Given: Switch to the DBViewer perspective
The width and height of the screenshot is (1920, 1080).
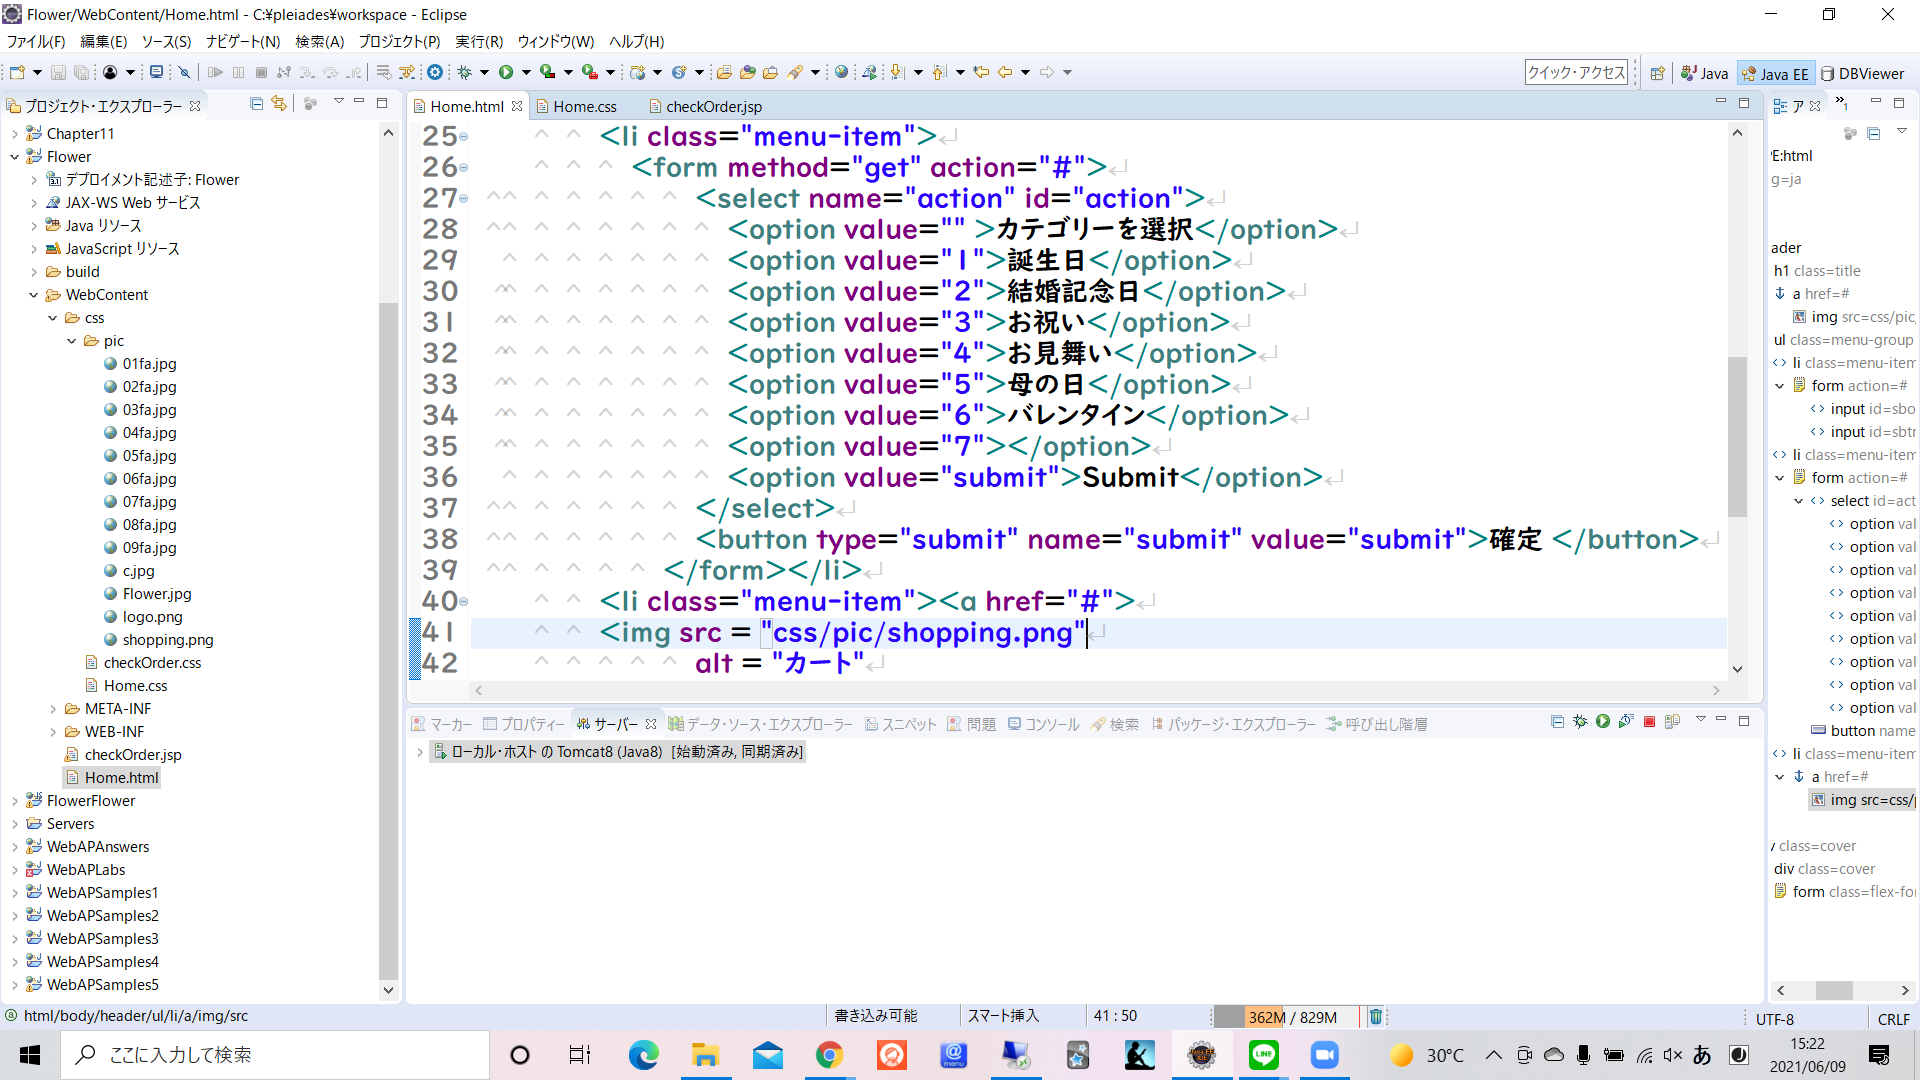Looking at the screenshot, I should tap(1862, 72).
